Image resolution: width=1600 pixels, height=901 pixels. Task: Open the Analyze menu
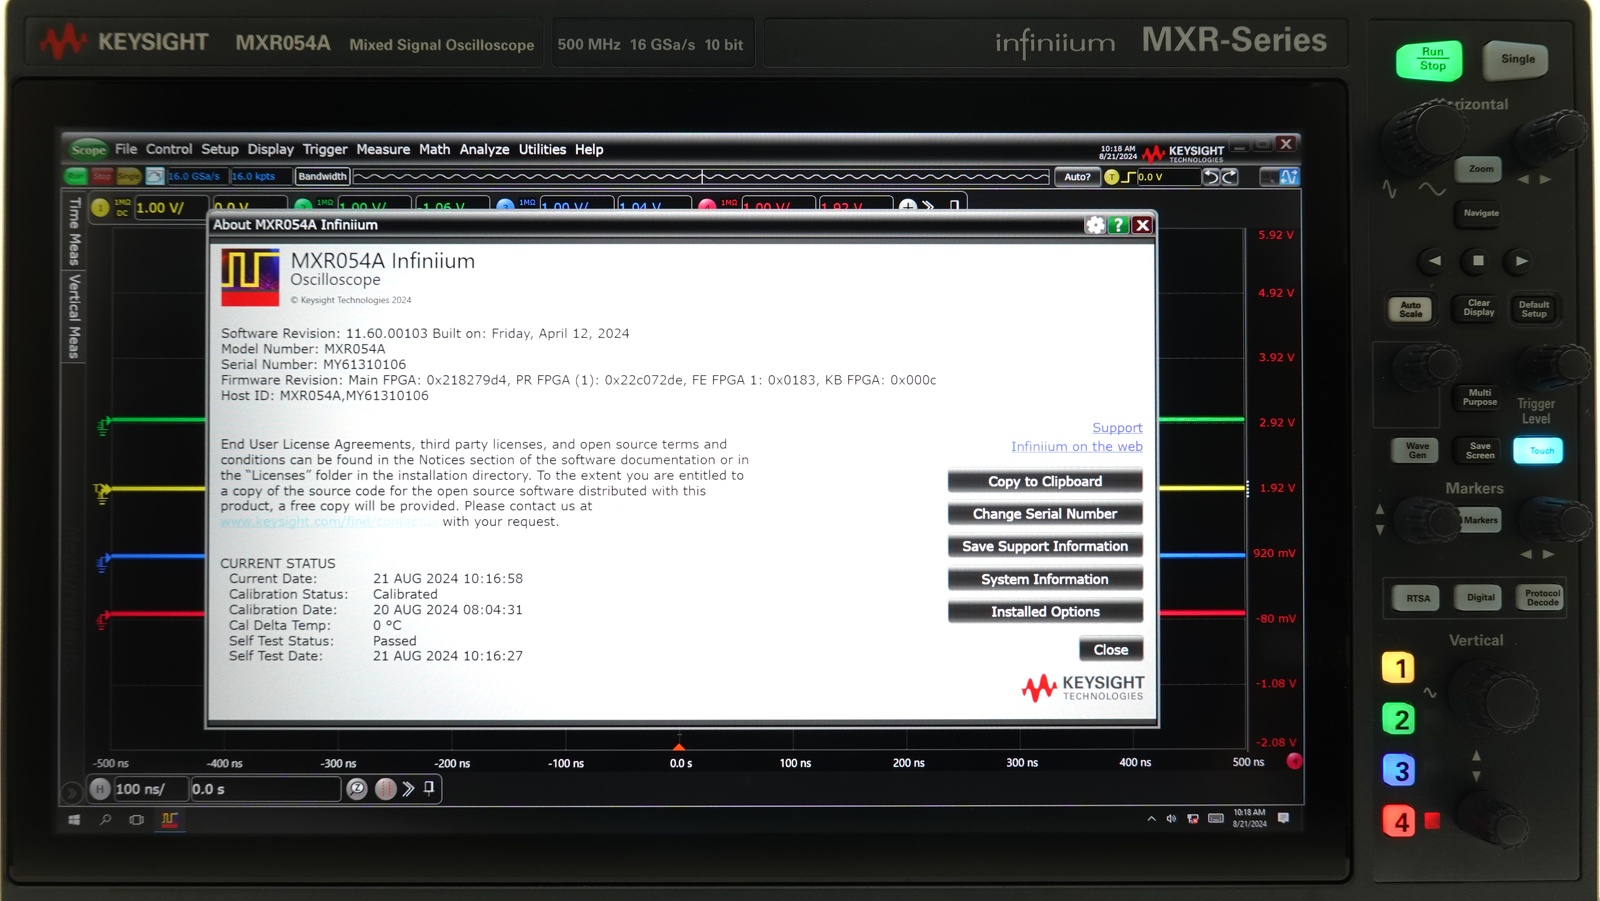click(x=484, y=149)
